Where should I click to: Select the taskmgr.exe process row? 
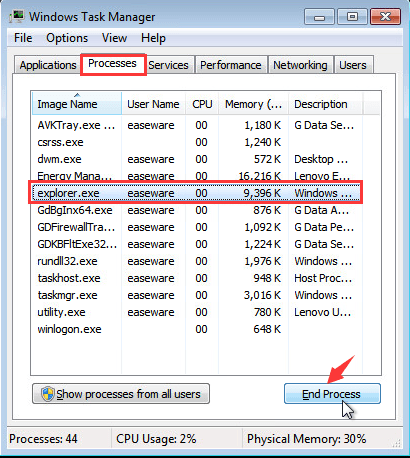[x=196, y=295]
